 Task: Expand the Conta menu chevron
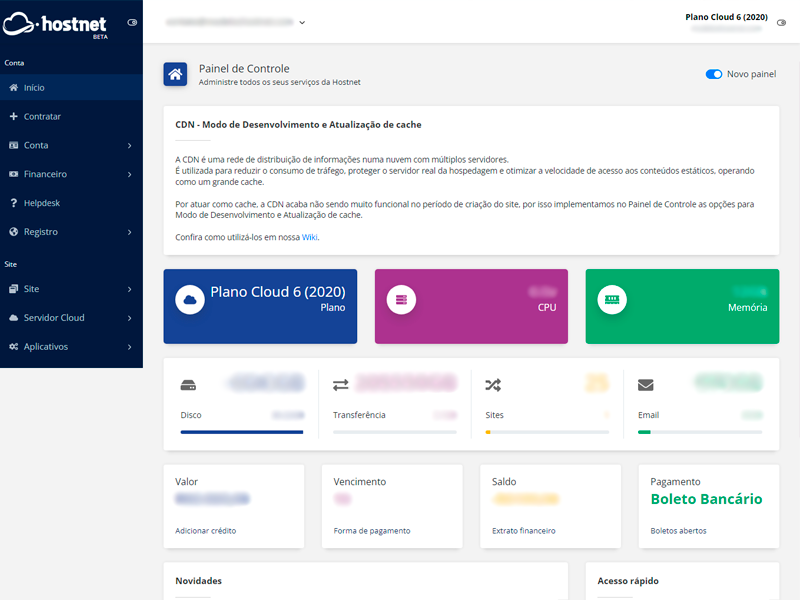[x=130, y=146]
